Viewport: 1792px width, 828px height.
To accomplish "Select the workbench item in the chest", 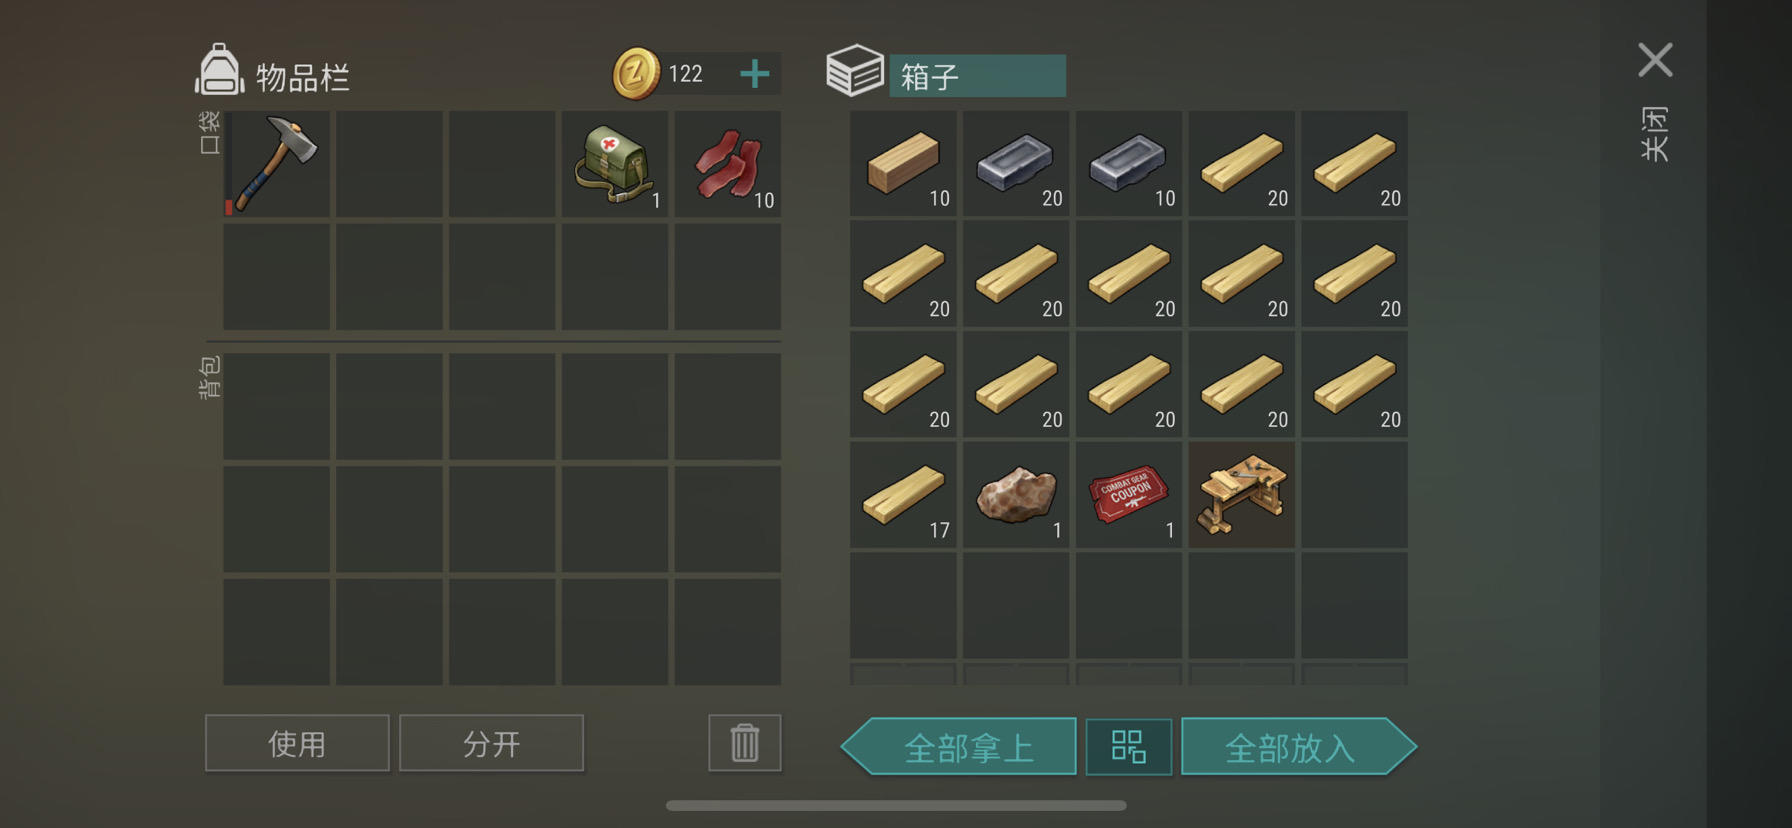I will point(1241,495).
